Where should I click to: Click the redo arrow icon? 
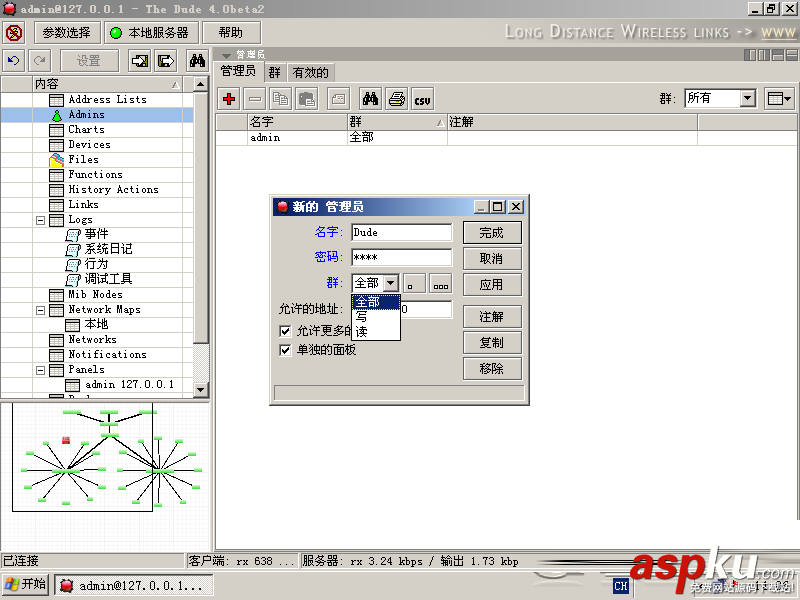[x=40, y=61]
